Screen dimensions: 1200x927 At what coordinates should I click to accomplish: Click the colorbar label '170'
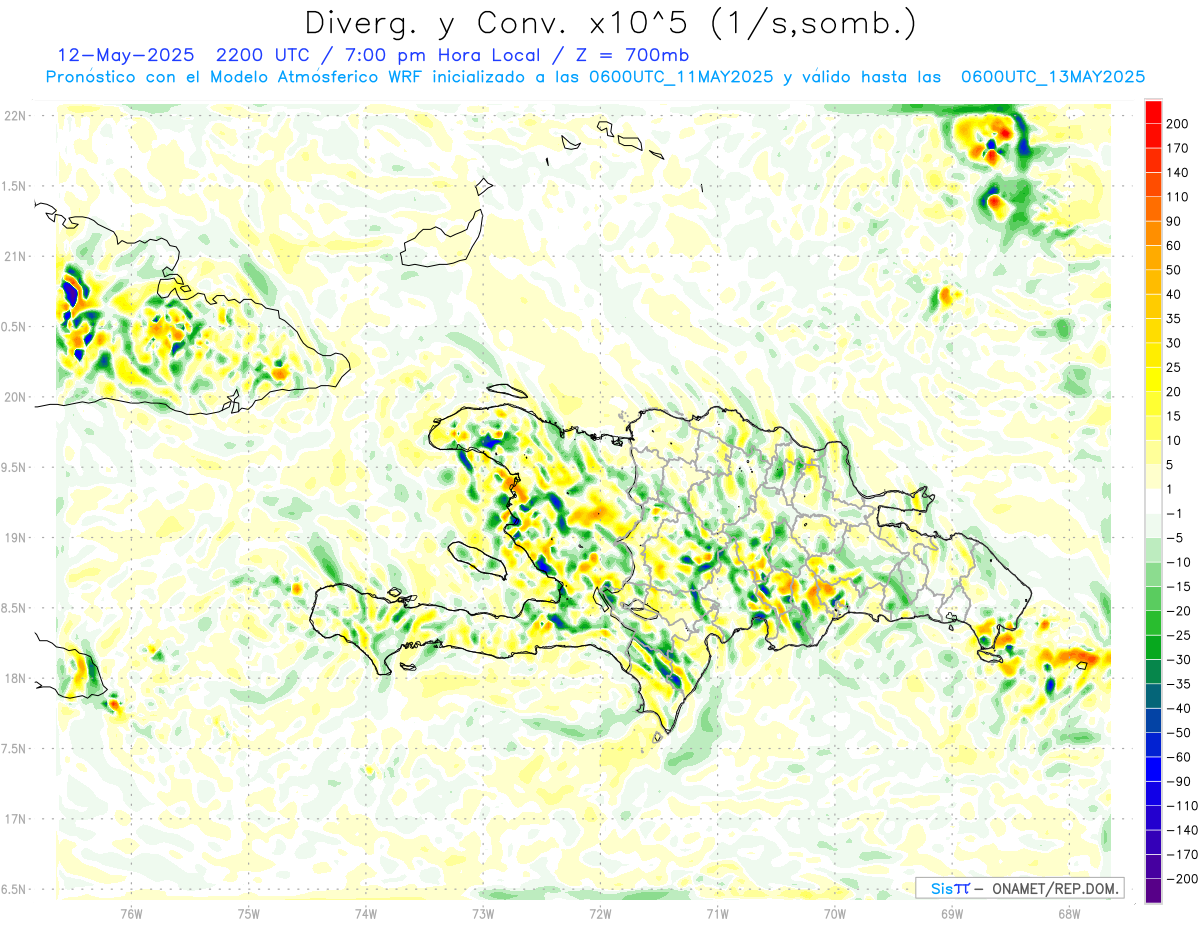1177,148
